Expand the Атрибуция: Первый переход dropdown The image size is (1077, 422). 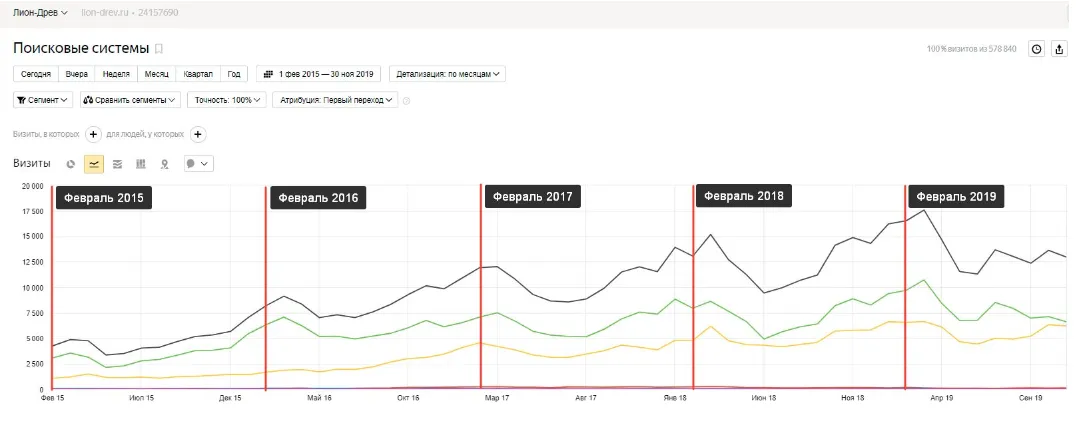tap(335, 100)
